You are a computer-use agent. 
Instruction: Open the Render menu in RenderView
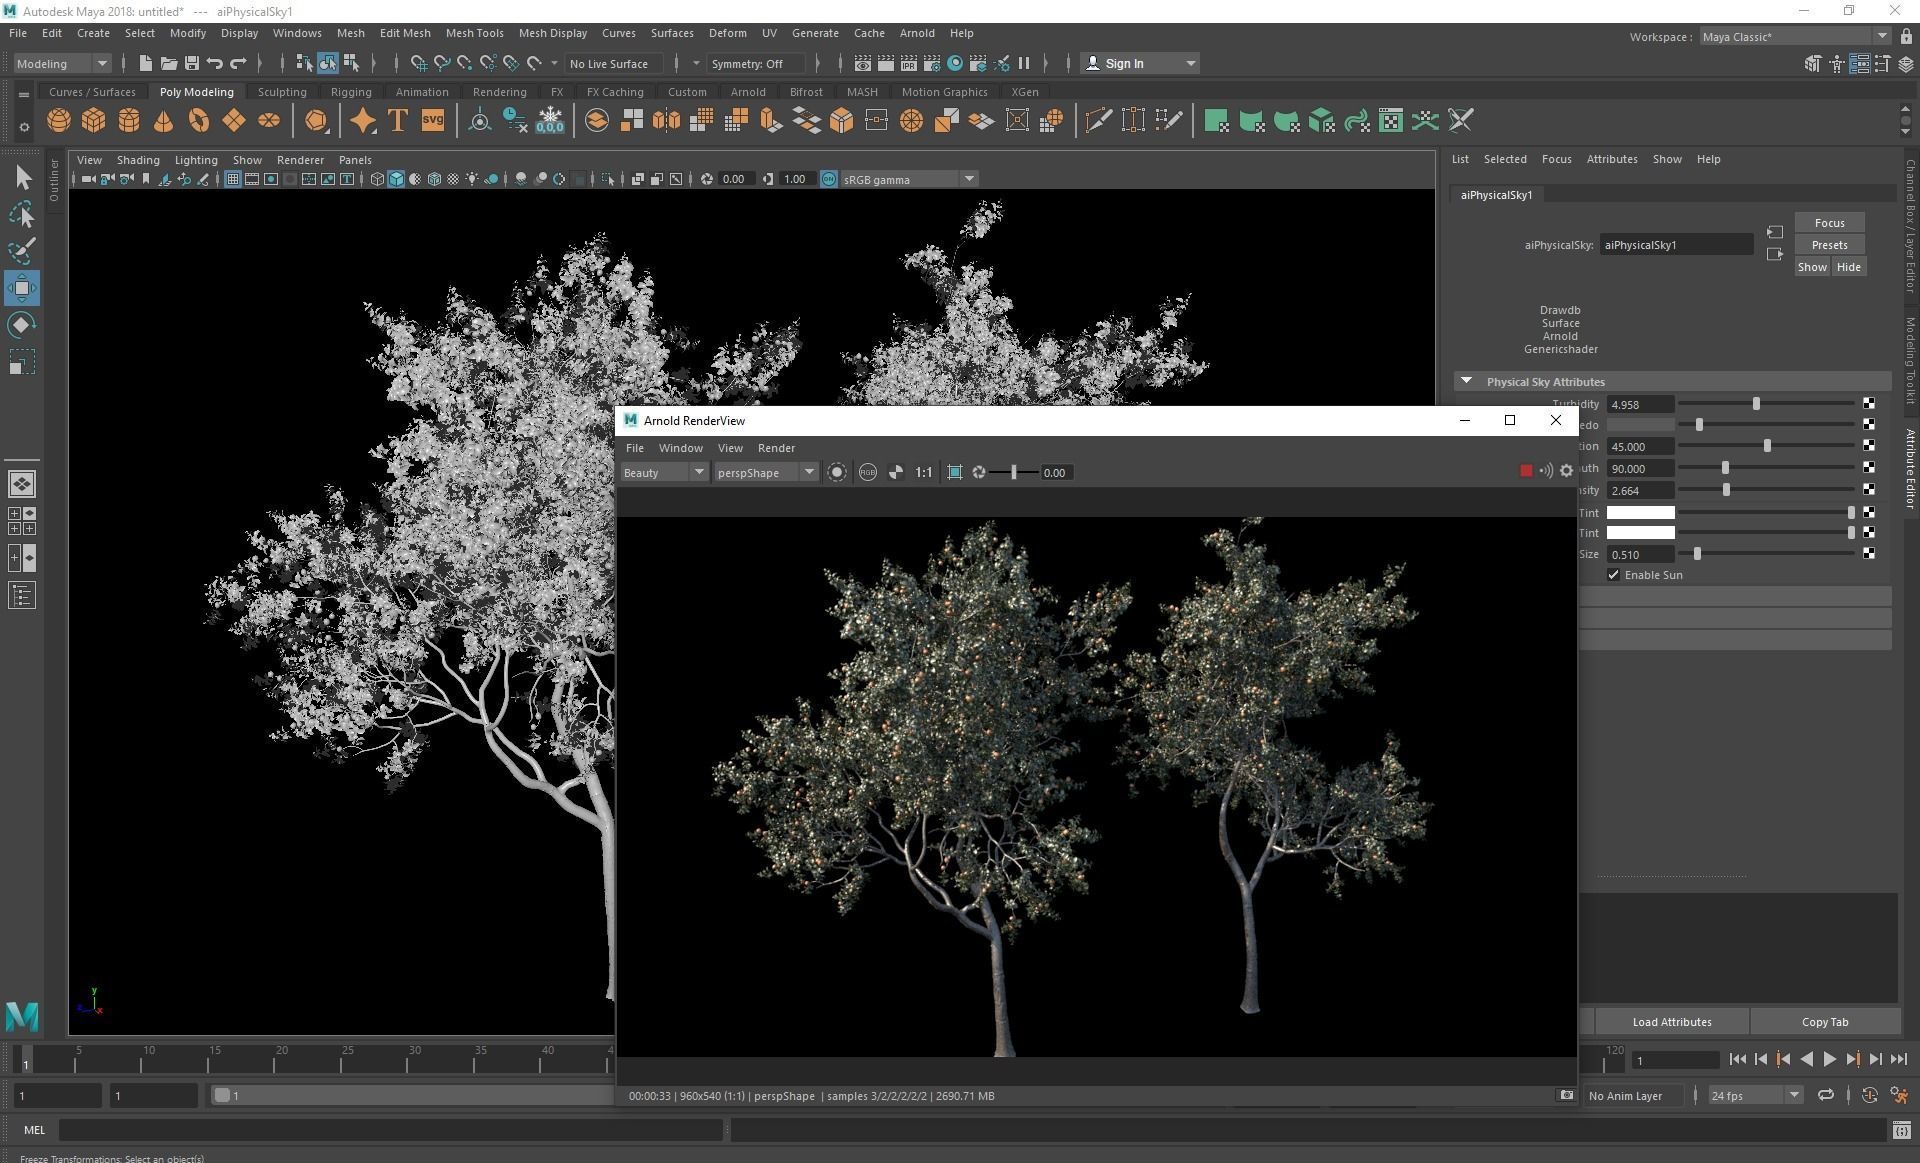pos(776,448)
